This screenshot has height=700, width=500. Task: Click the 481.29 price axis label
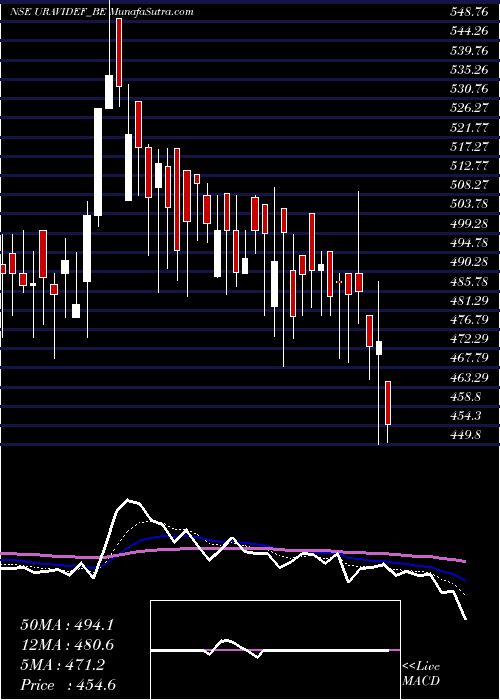(x=469, y=300)
